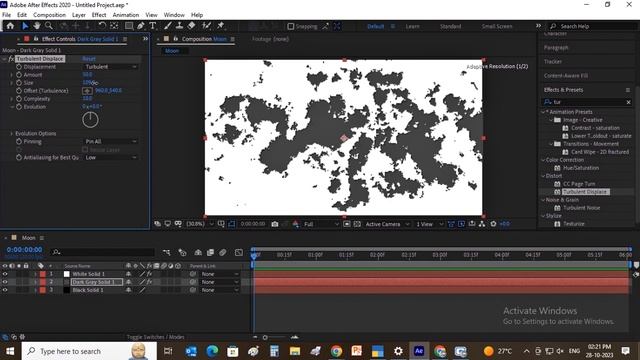The width and height of the screenshot is (640, 360).
Task: Switch to the Learn workspace
Action: click(x=412, y=26)
